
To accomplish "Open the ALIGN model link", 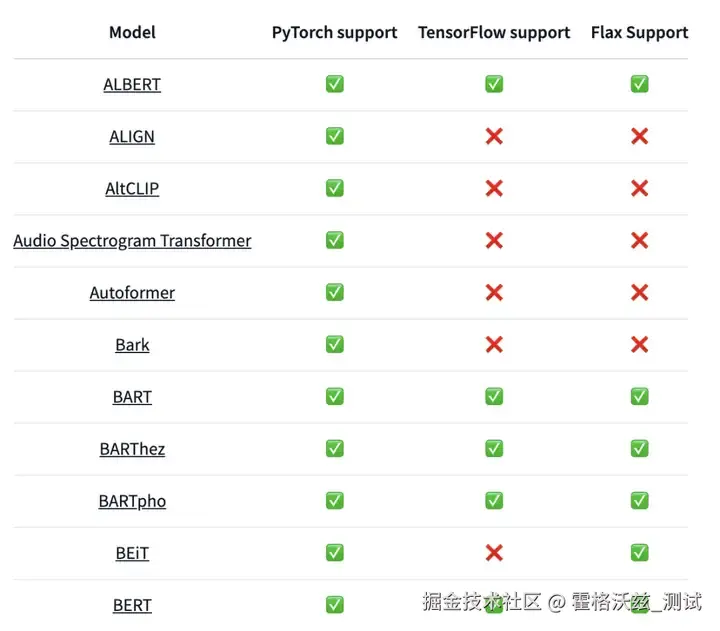I will pos(132,137).
